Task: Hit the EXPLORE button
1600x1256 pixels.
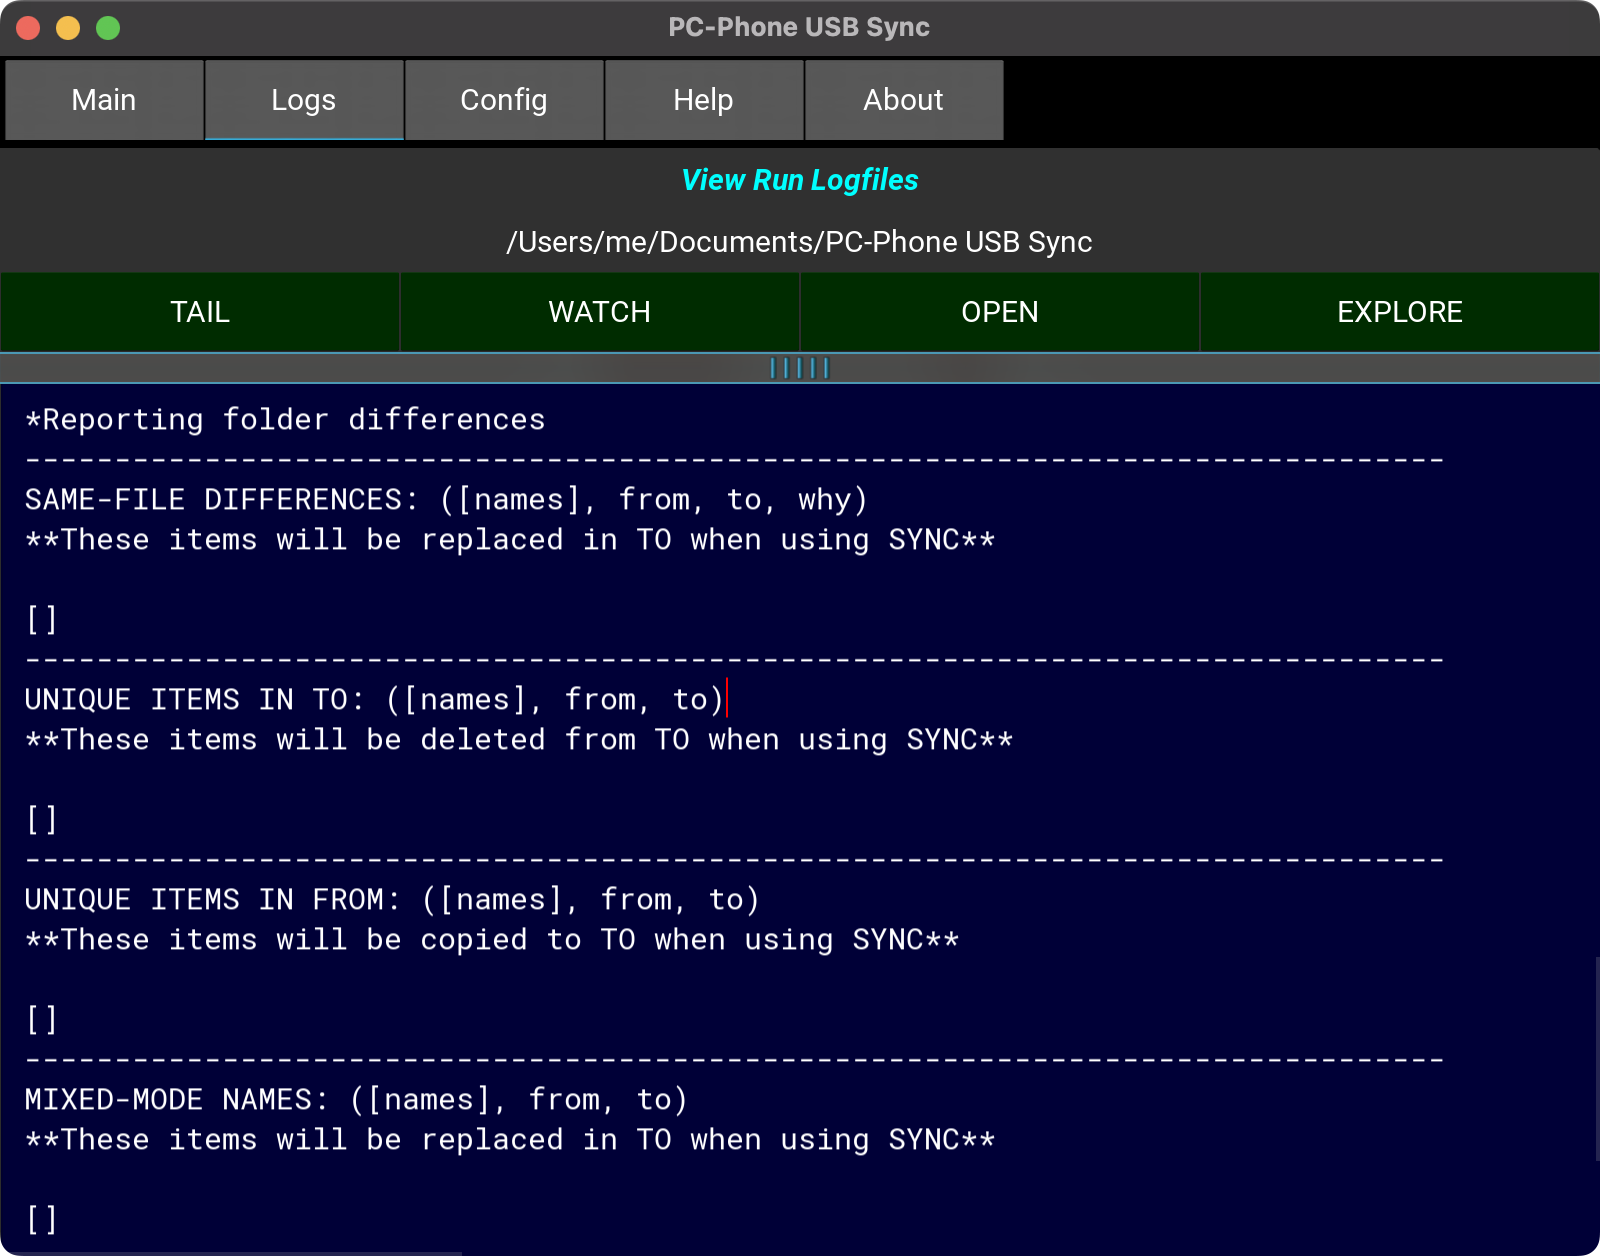Action: 1400,312
